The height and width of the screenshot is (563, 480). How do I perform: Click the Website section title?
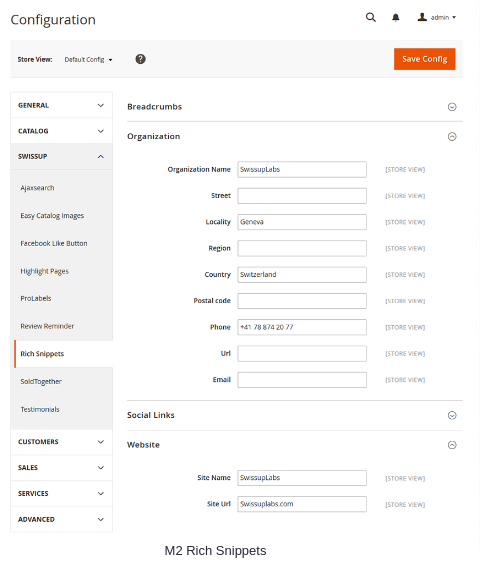pos(143,445)
